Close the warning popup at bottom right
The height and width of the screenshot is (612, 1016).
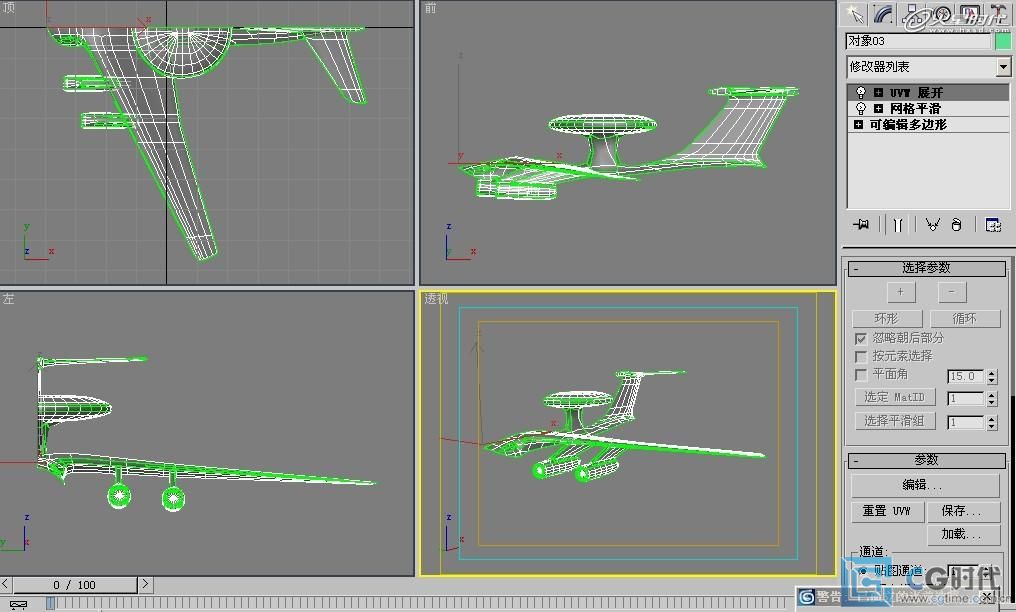987,596
